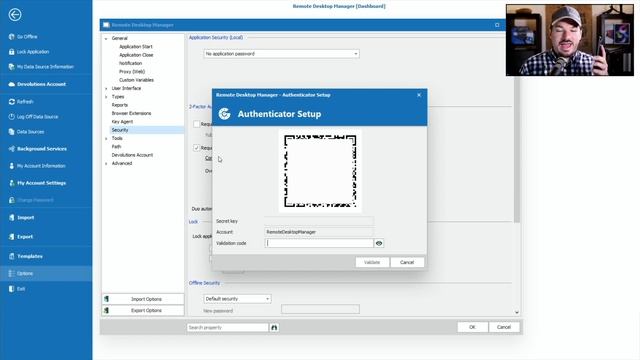This screenshot has width=640, height=360.
Task: Click the options panel vertical scrollbar
Action: point(517,149)
